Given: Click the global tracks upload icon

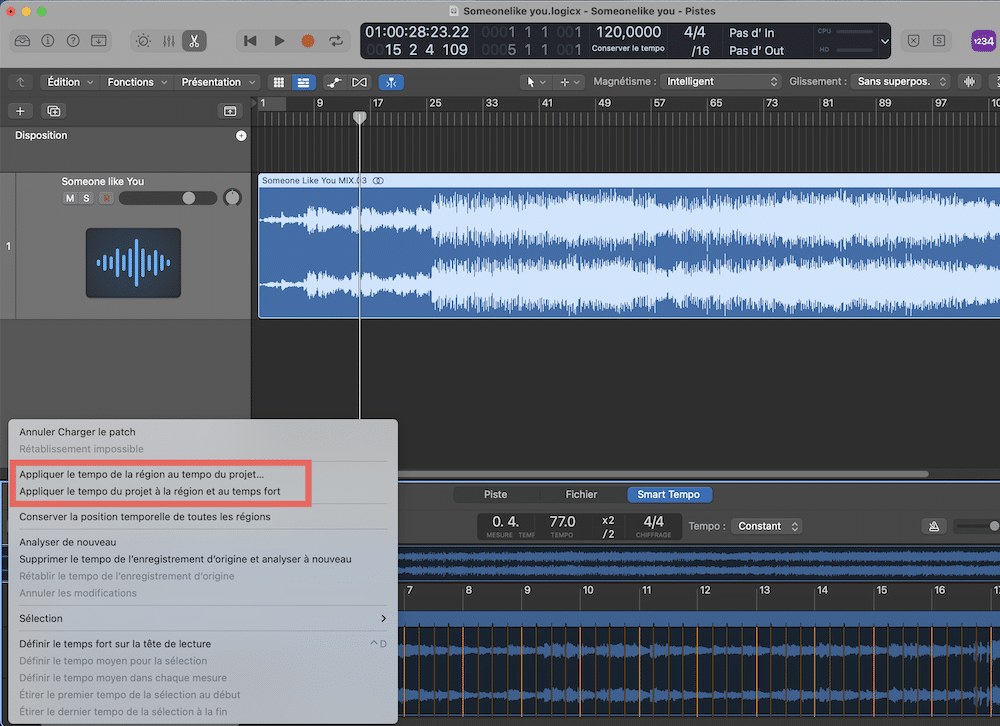Looking at the screenshot, I should point(230,111).
